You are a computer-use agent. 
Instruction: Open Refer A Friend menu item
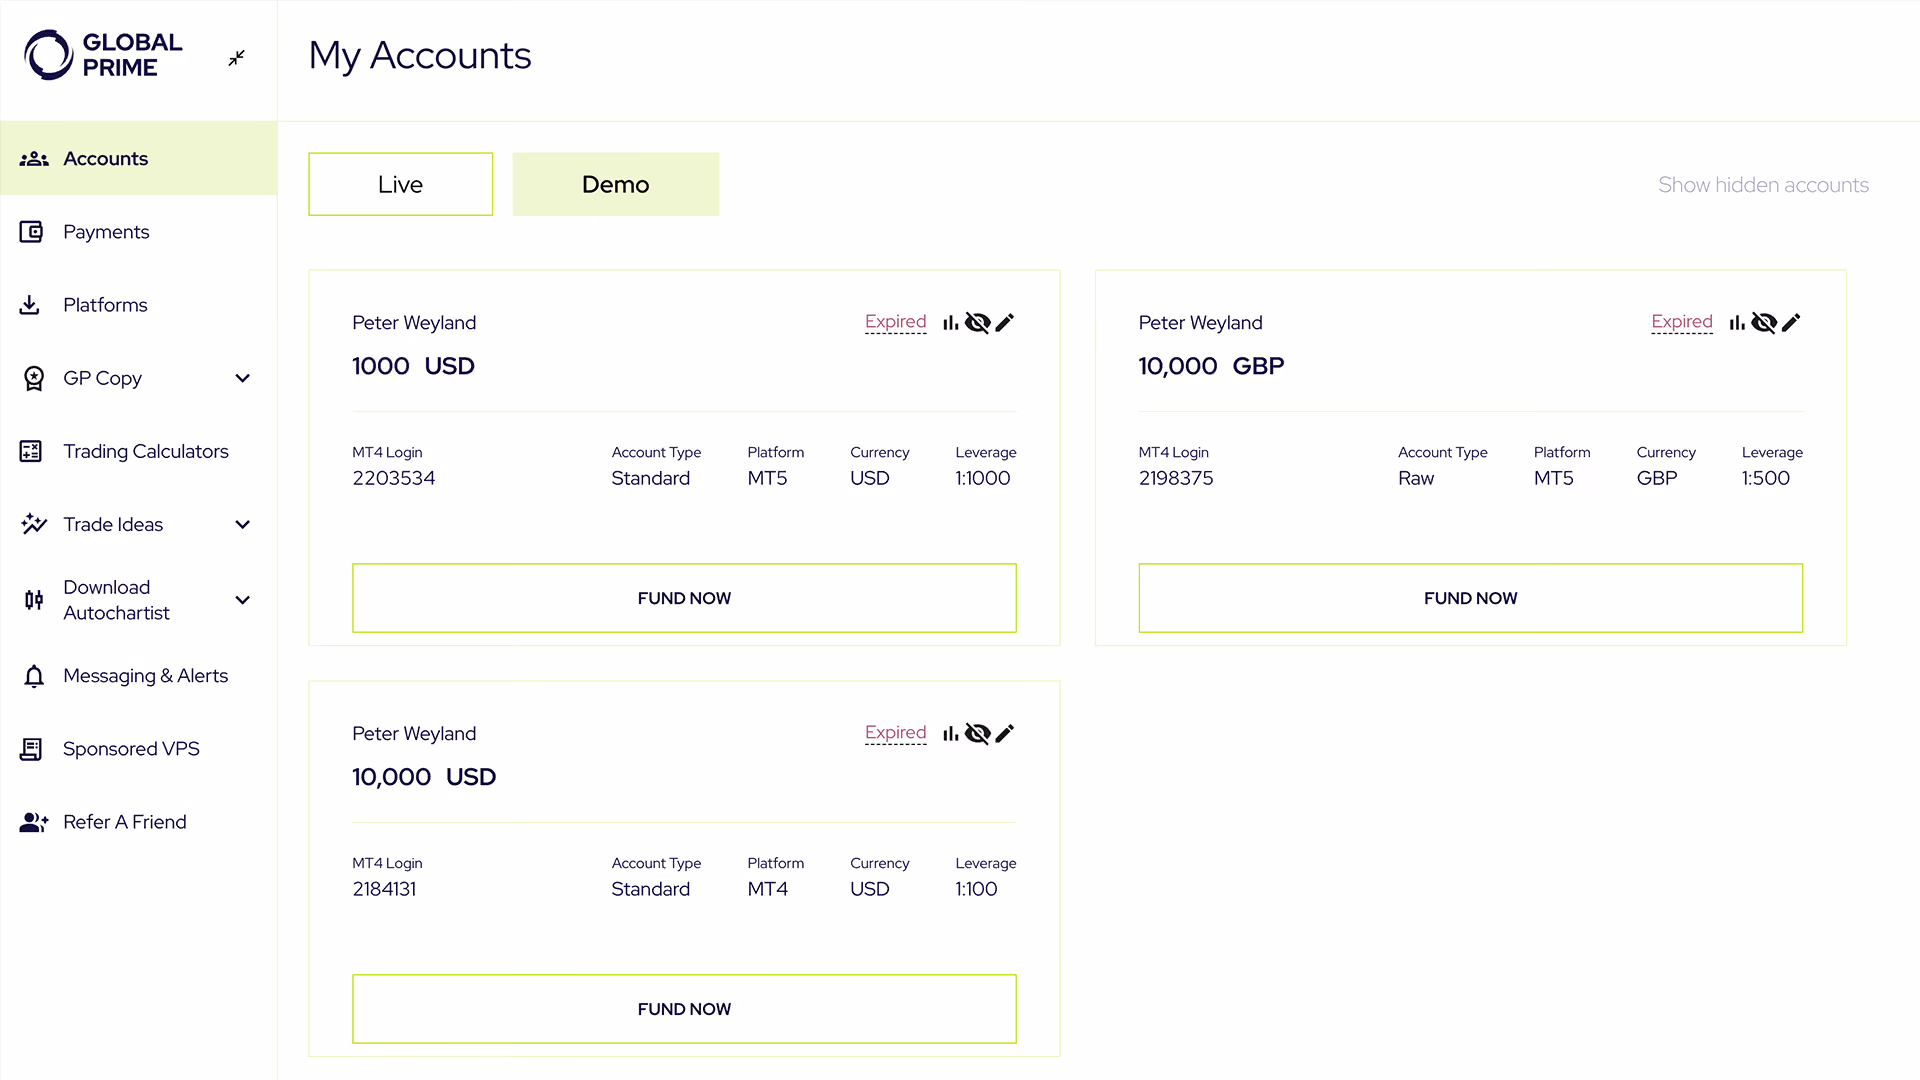[138, 822]
